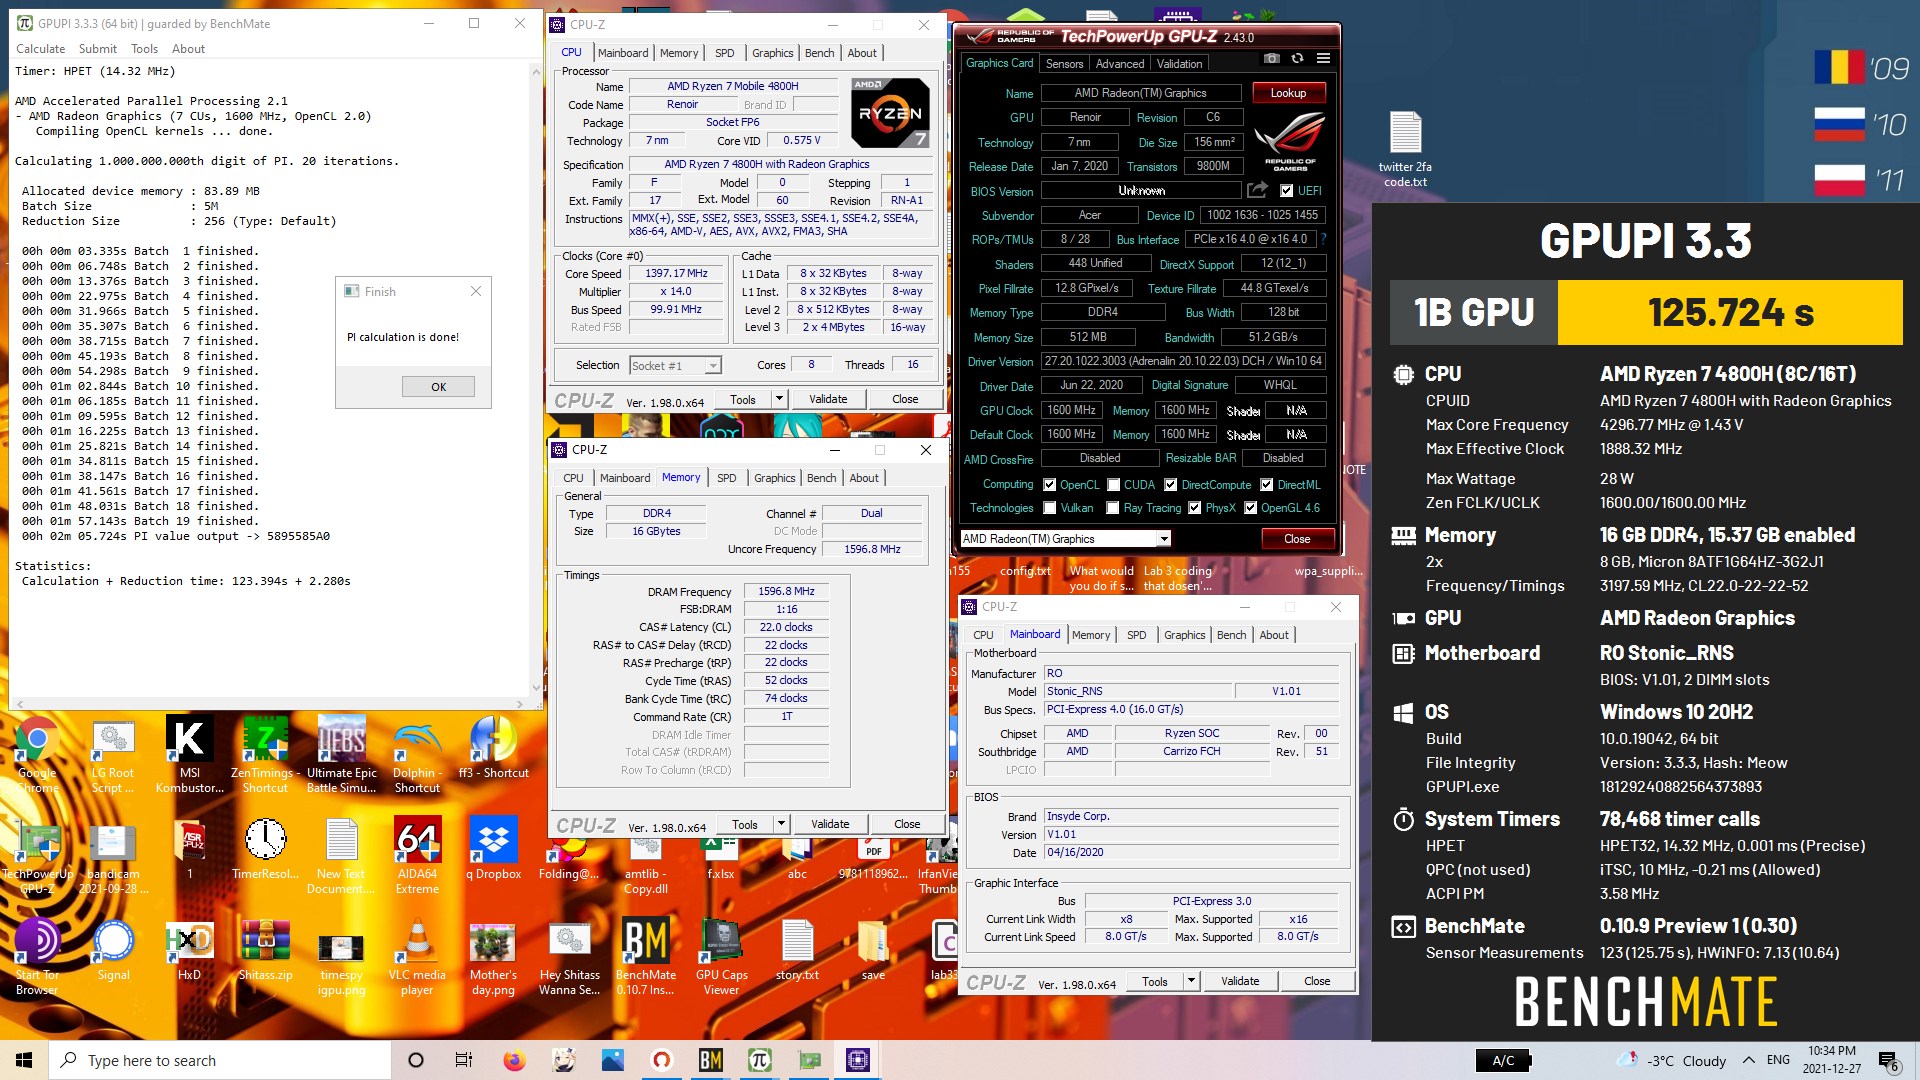Toggle the DirectML checkbox in GPU-Z
Image resolution: width=1920 pixels, height=1080 pixels.
1266,485
